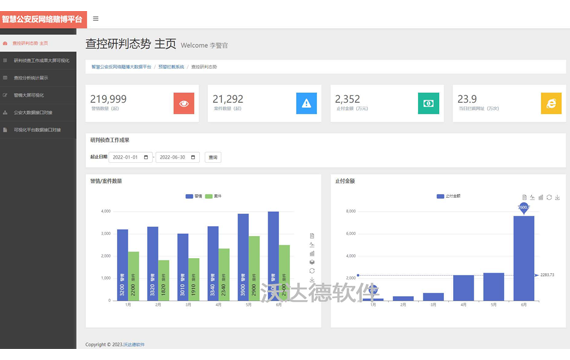Toggle the blue 警情 legend series in the left chart
The width and height of the screenshot is (570, 360).
point(194,196)
